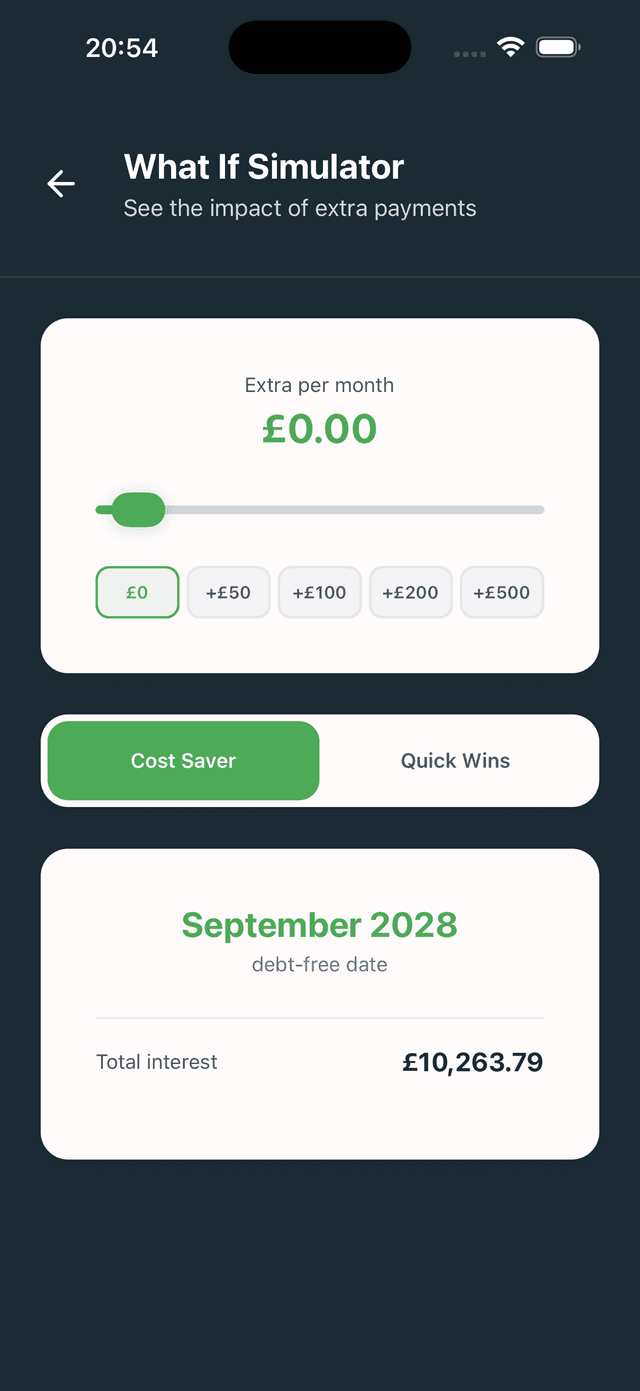The image size is (640, 1391).
Task: Tap the What If Simulator title
Action: point(264,167)
